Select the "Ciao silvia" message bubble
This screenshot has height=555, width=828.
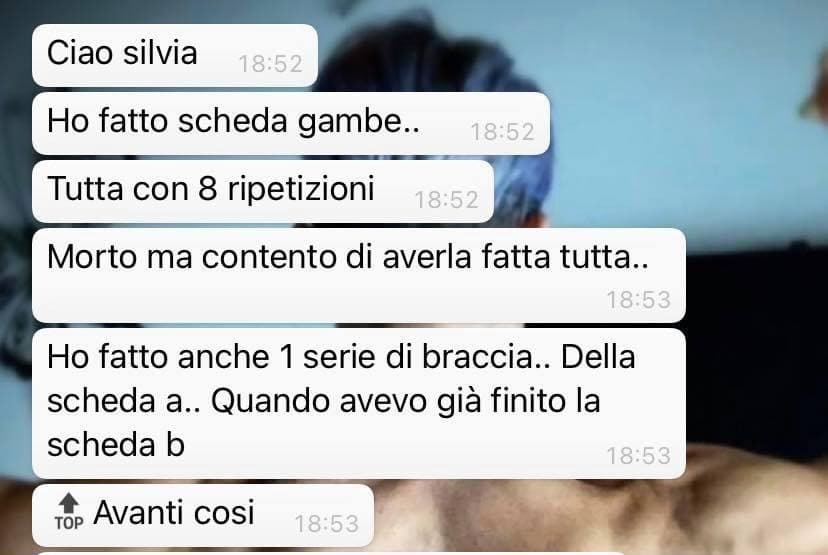coord(175,55)
